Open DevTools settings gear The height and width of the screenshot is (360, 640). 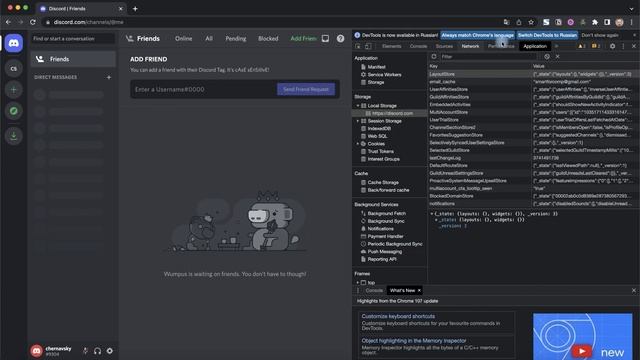point(612,47)
